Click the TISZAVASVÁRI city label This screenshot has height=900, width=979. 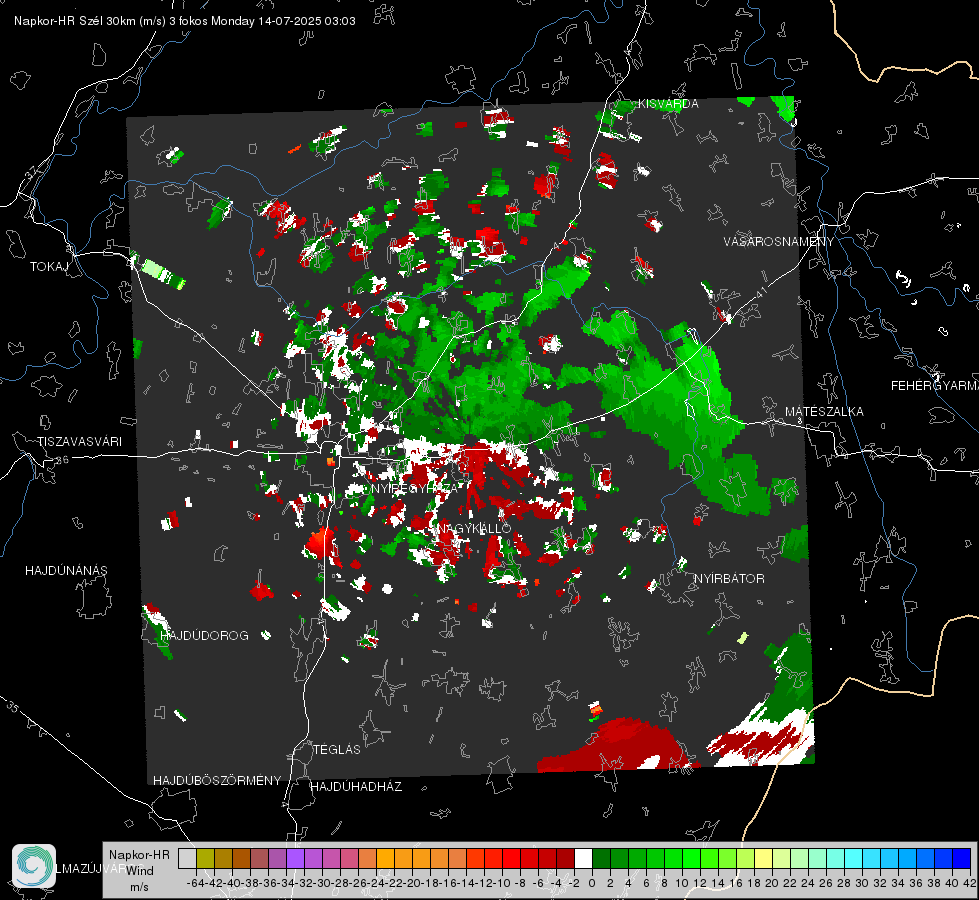tap(80, 442)
